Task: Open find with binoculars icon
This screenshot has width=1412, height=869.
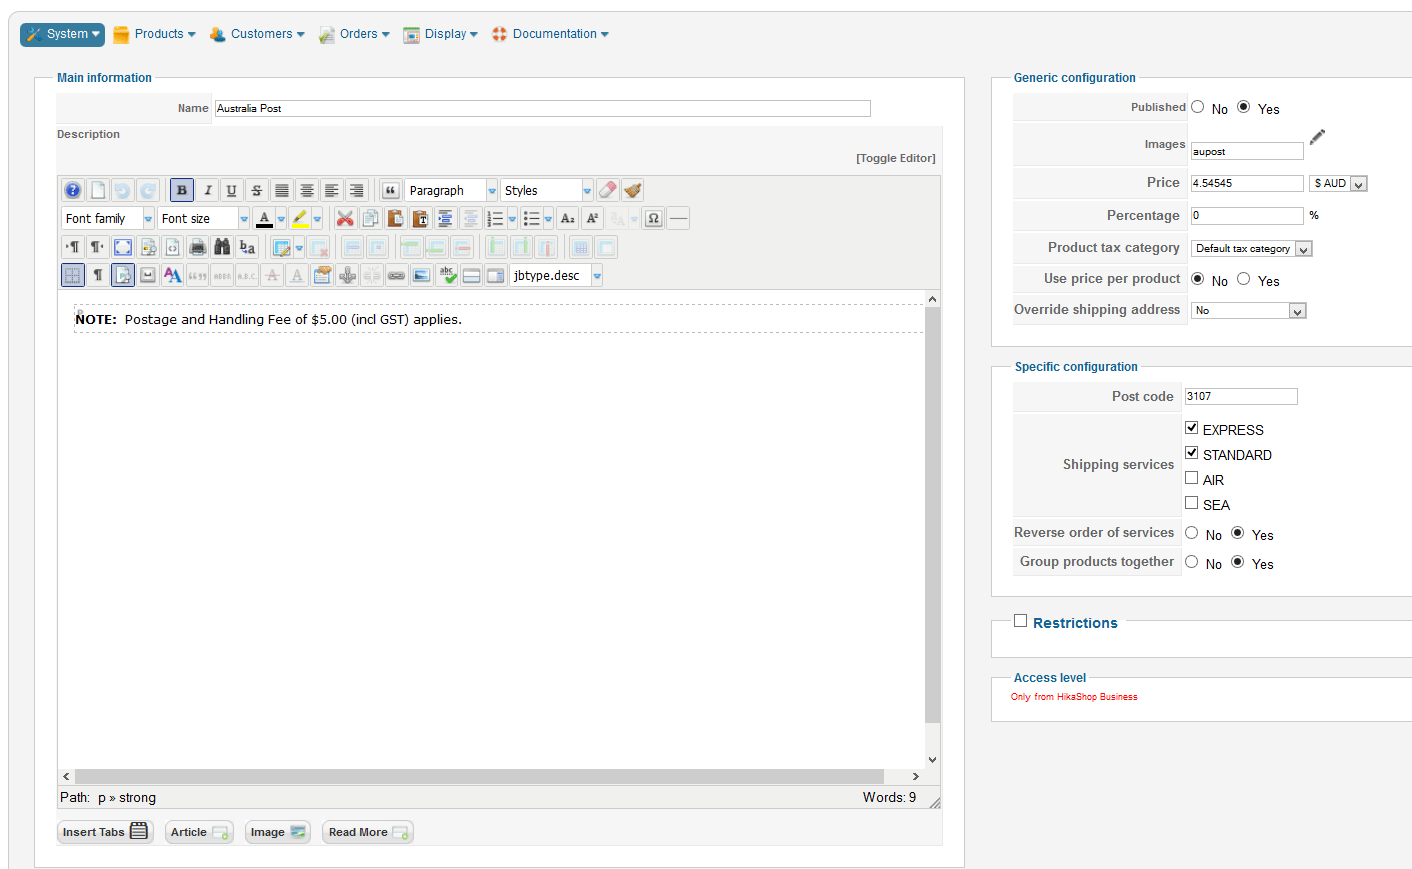Action: coord(222,247)
